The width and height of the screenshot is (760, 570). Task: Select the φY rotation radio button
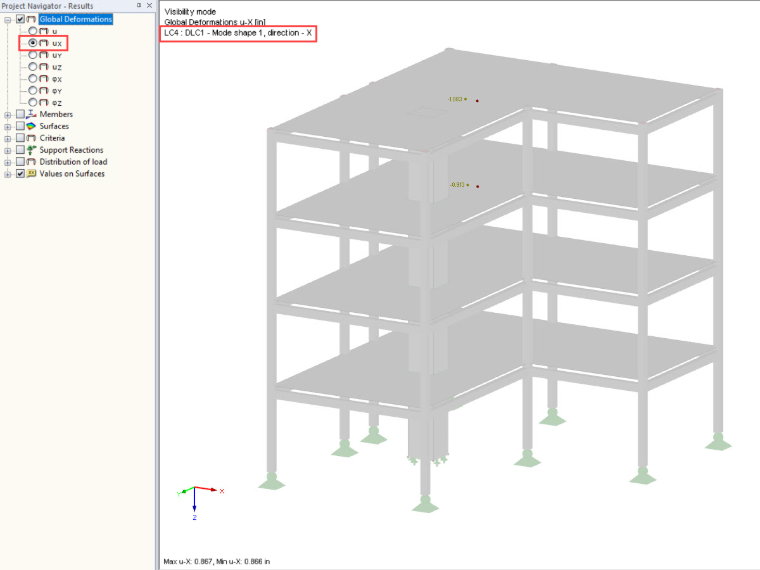tap(32, 91)
